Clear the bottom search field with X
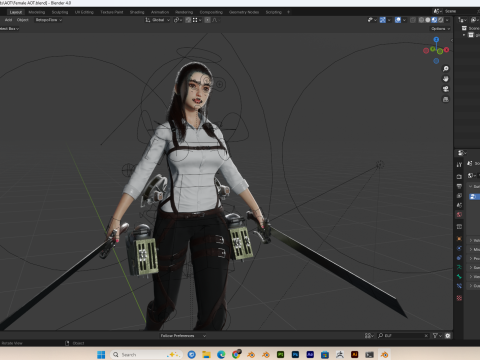 click(x=426, y=336)
